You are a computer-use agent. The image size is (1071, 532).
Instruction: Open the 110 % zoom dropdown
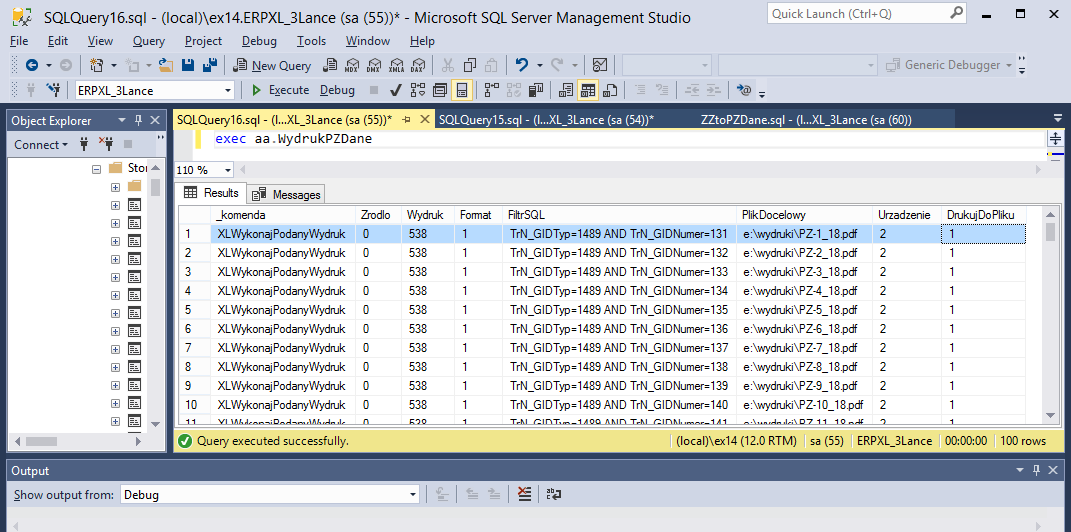click(x=227, y=170)
